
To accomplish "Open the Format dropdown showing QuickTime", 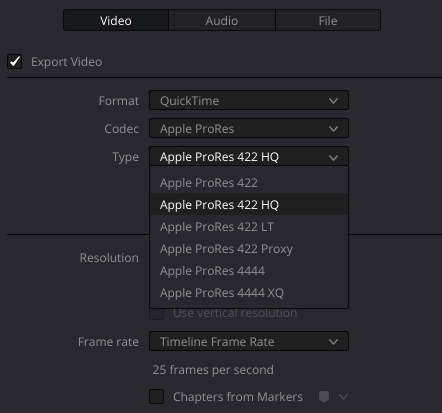I will pos(249,100).
